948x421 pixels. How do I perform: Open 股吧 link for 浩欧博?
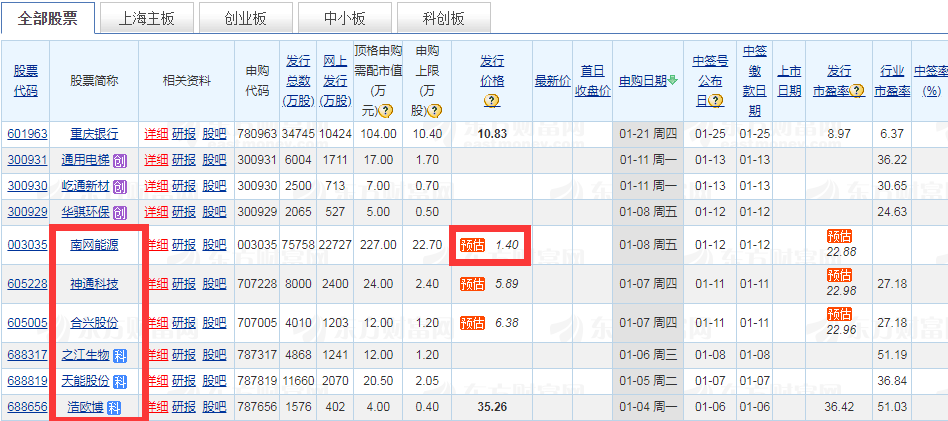[x=214, y=408]
